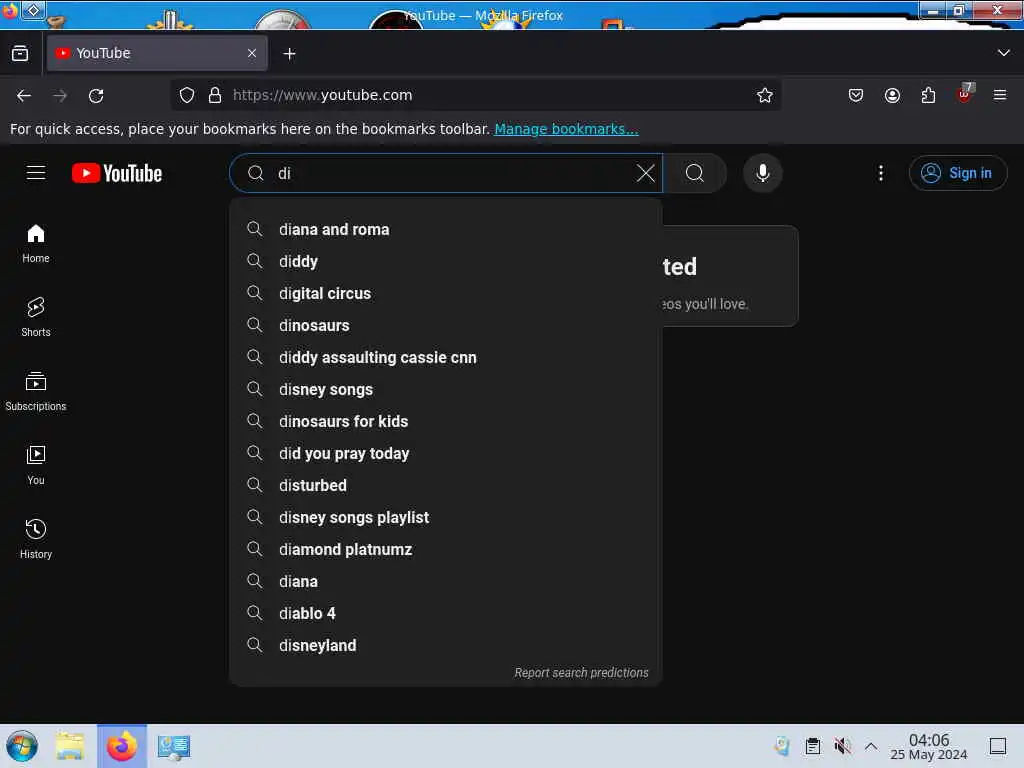Image resolution: width=1024 pixels, height=768 pixels.
Task: Expand the list all tabs chevron
Action: [x=1004, y=53]
